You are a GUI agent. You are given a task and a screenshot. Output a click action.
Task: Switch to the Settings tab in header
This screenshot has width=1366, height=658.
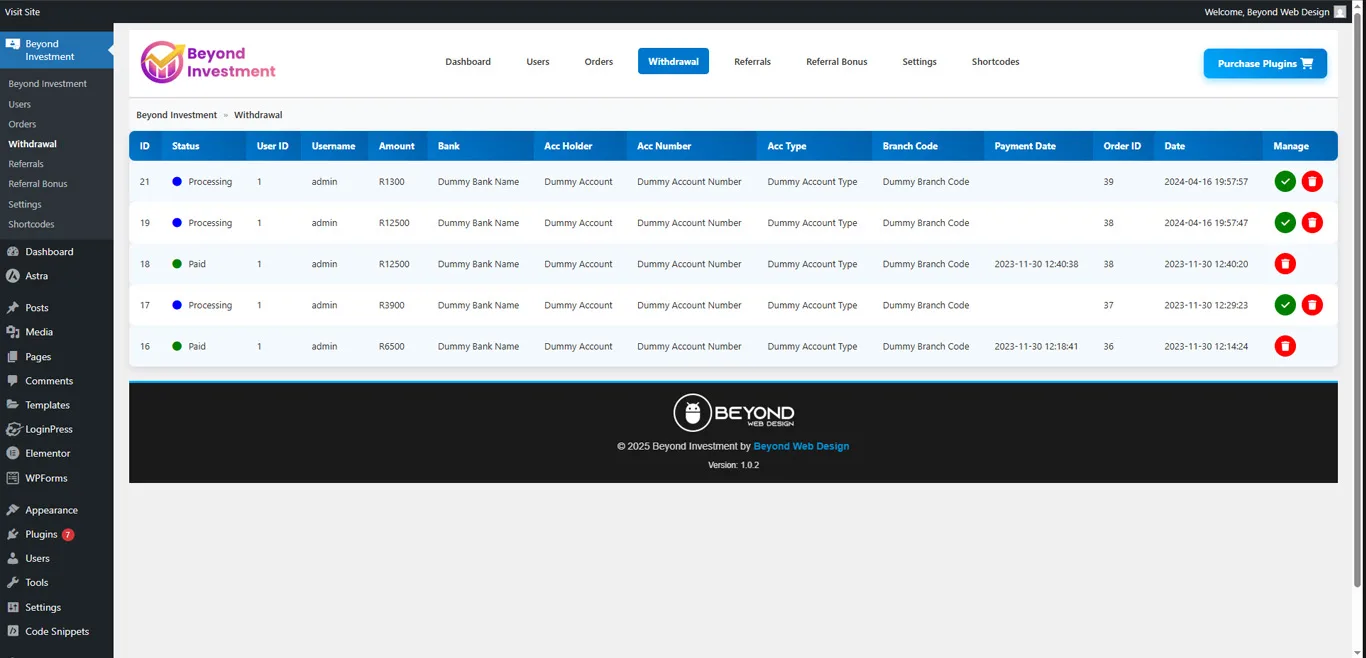(919, 62)
